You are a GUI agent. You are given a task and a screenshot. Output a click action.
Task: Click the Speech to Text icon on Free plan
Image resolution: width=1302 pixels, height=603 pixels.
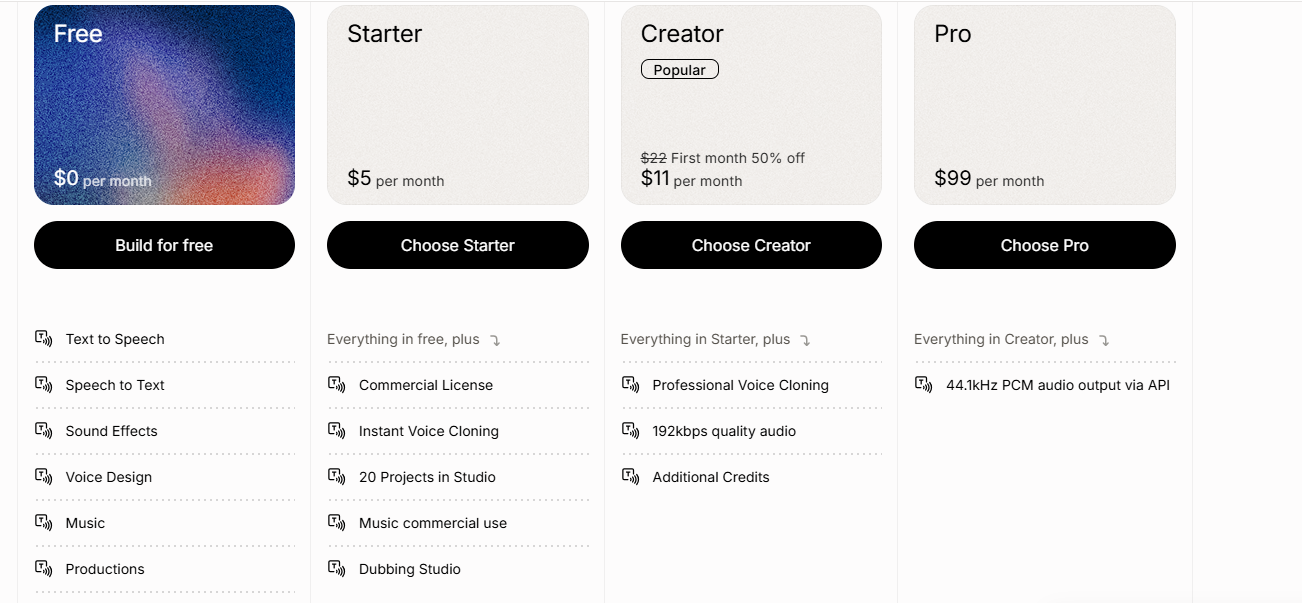(44, 385)
